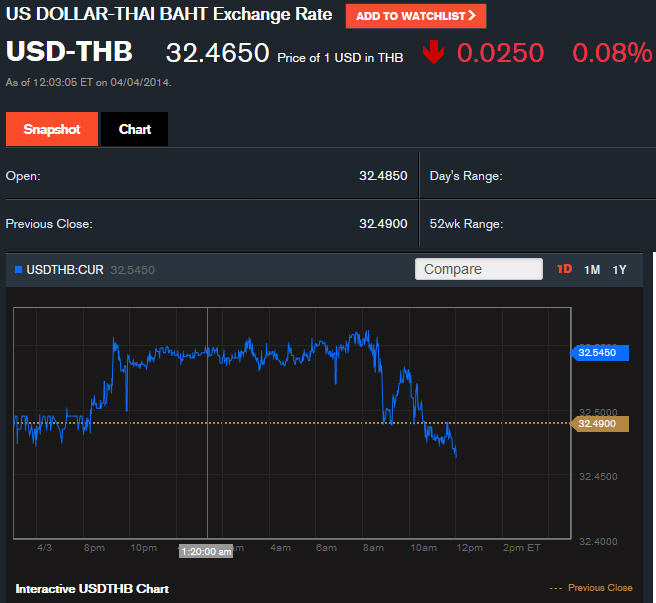Click the 52wk Range label
This screenshot has height=603, width=656.
(x=466, y=224)
